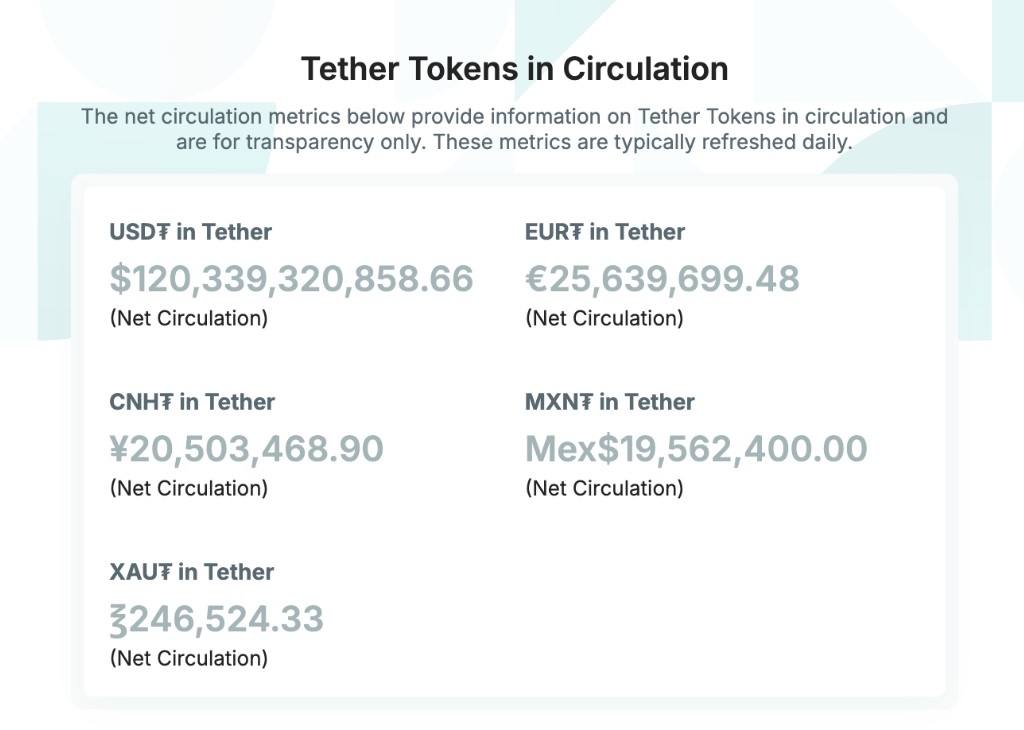Click the net circulation metrics description text
The width and height of the screenshot is (1024, 730).
click(514, 129)
